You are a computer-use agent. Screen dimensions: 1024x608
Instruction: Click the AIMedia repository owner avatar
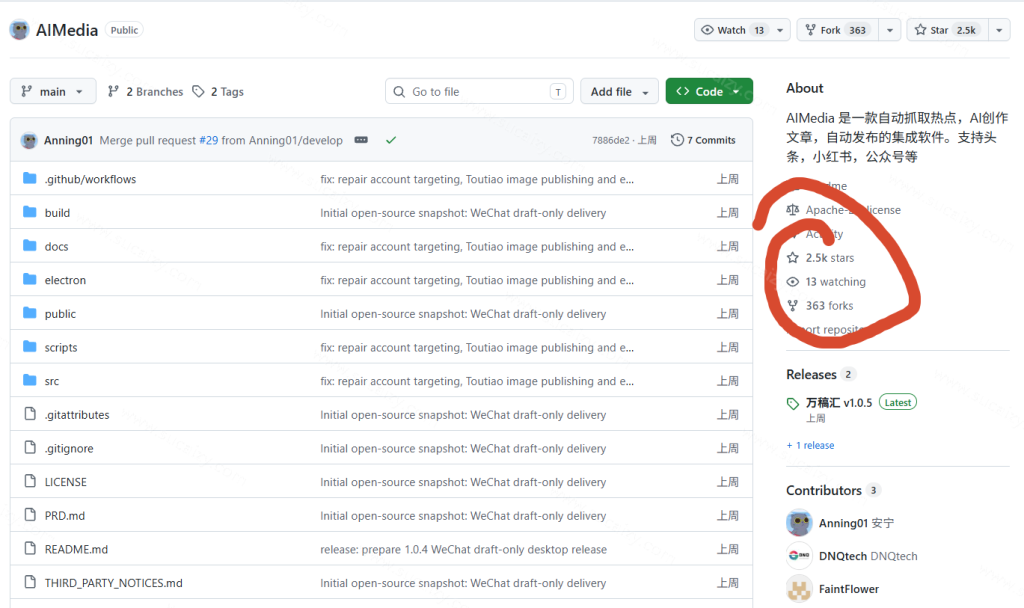[x=20, y=30]
